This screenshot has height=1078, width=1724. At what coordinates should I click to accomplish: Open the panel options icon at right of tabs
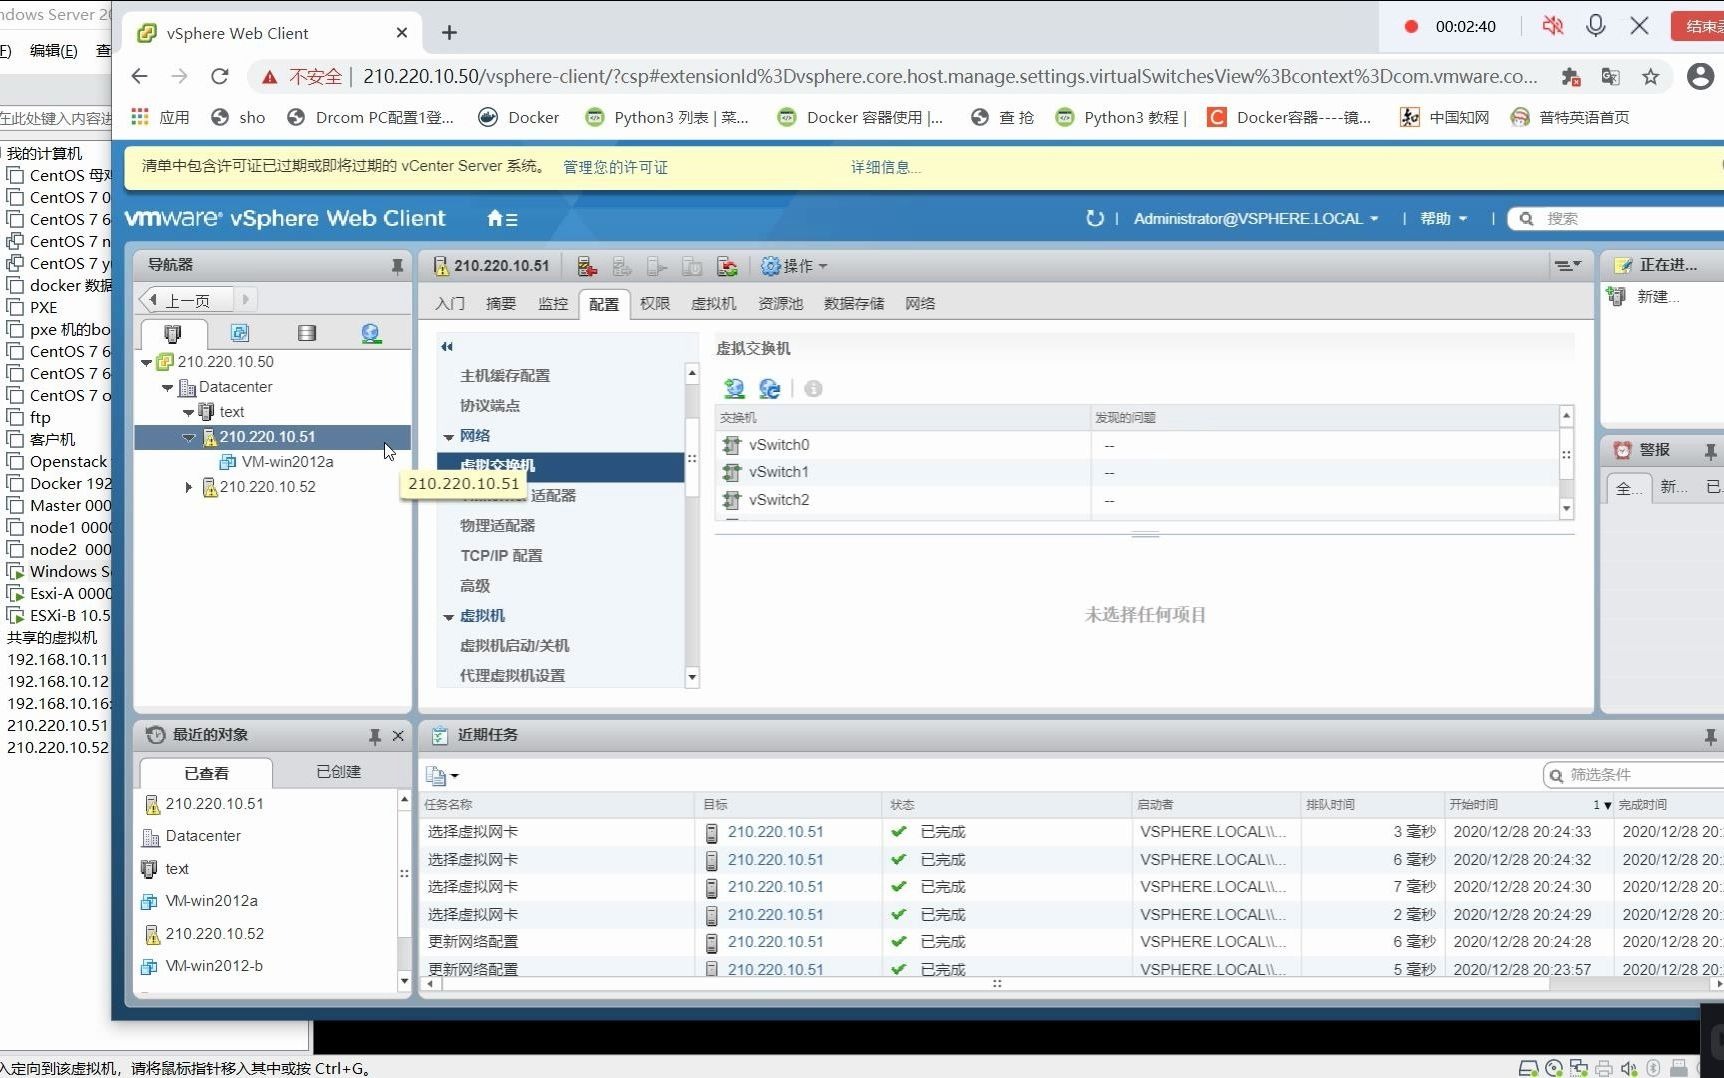1567,265
